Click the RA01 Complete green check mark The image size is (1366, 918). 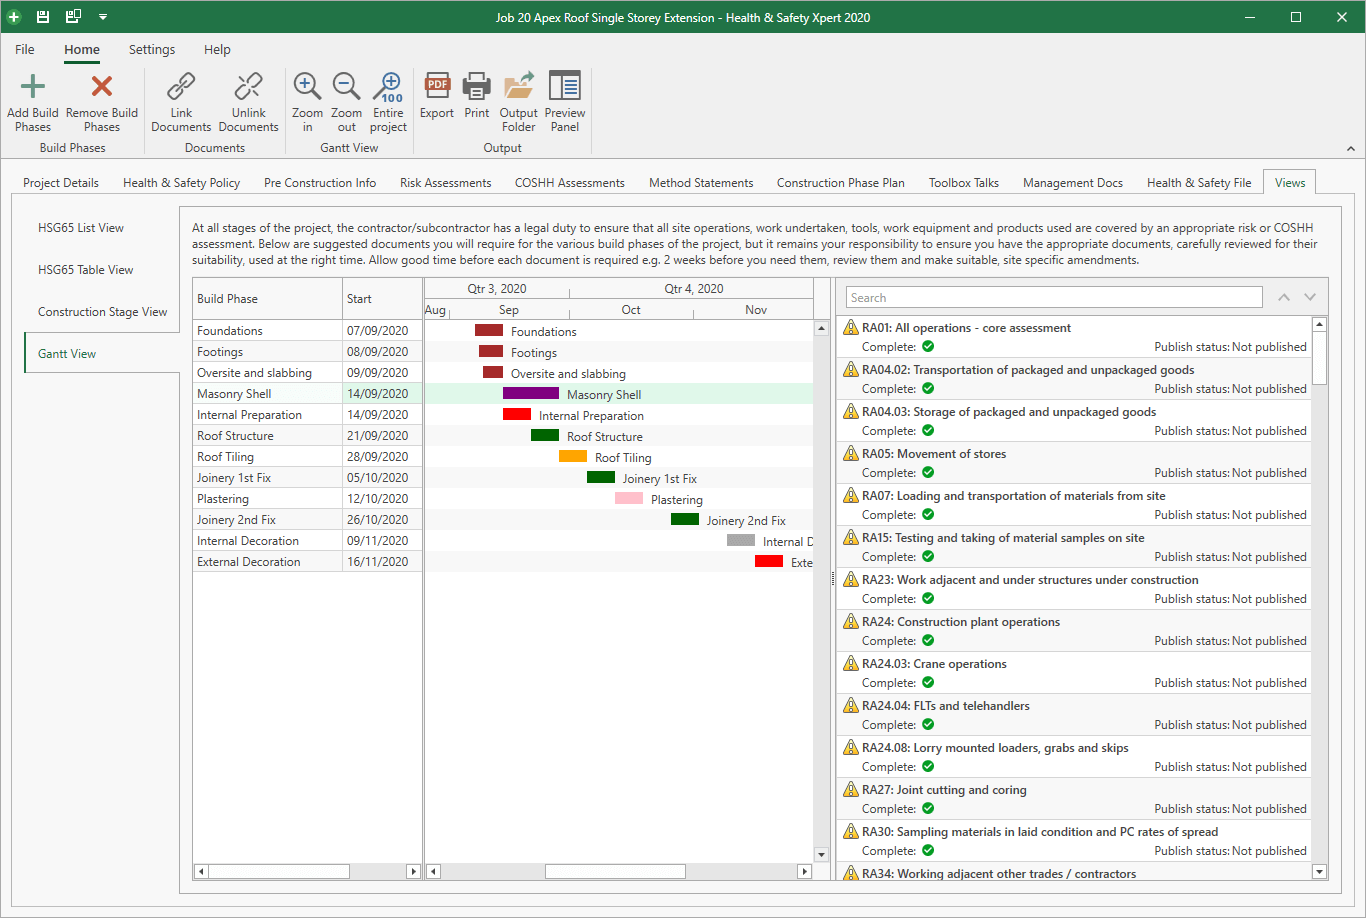[928, 347]
